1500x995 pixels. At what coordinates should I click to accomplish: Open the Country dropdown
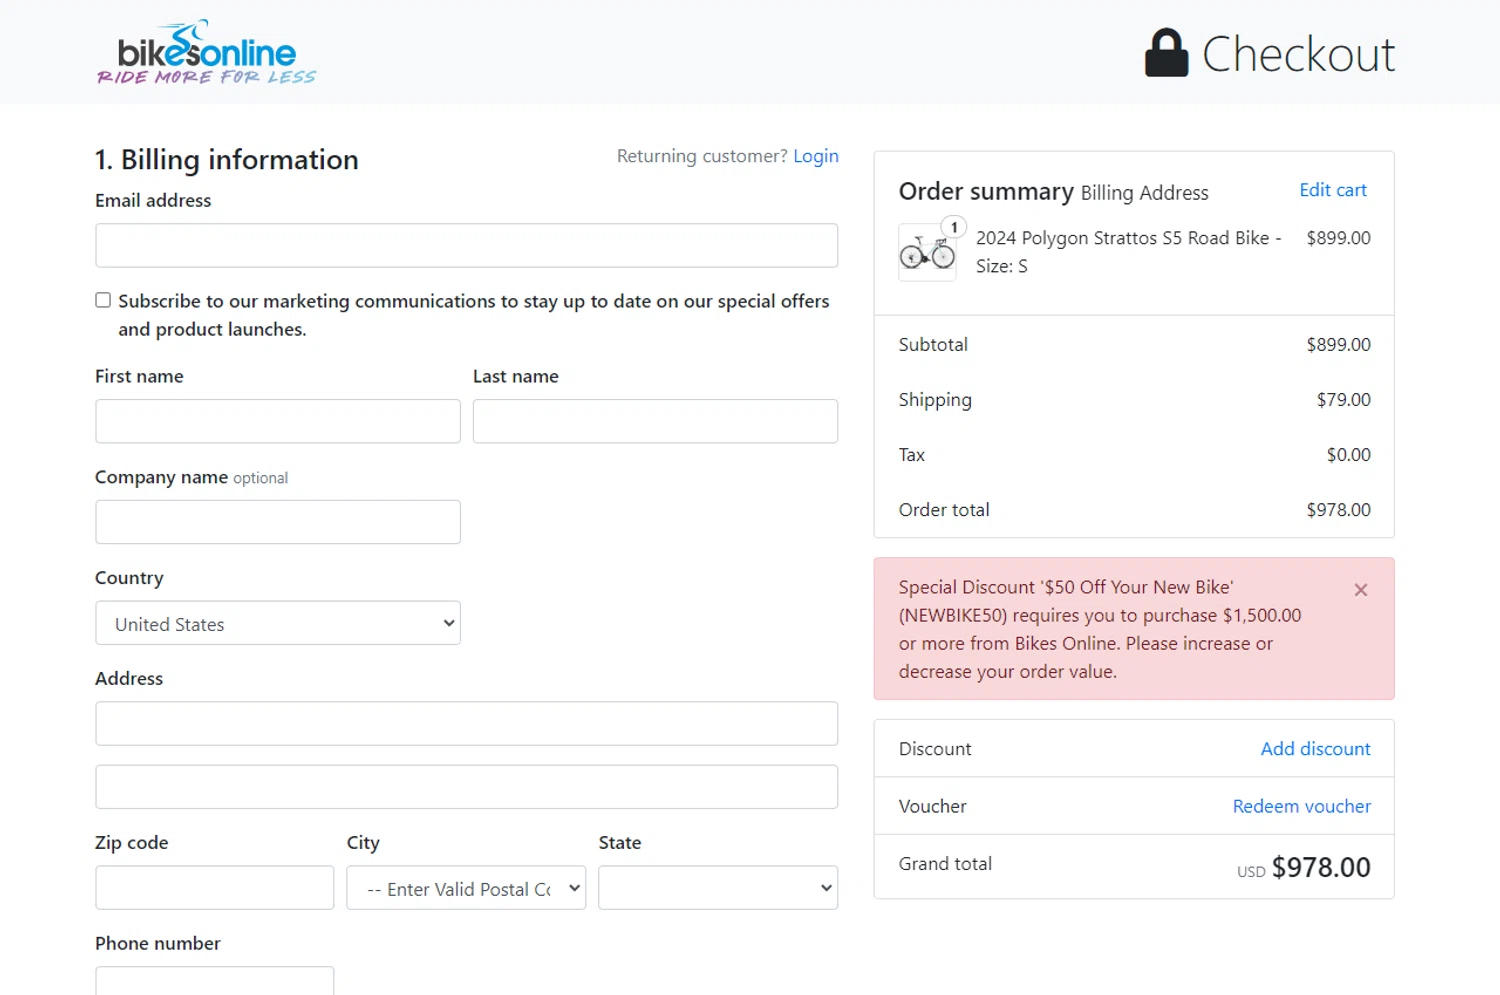coord(278,623)
